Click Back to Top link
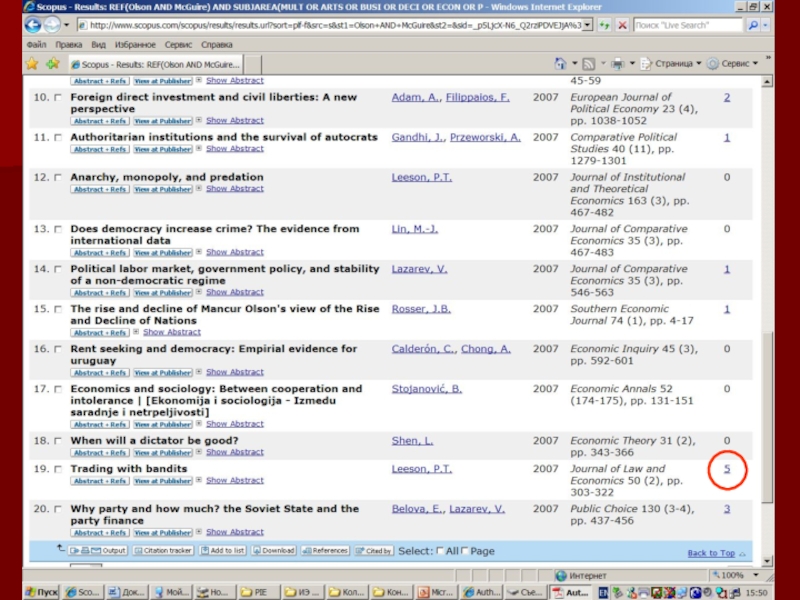This screenshot has height=600, width=800. pos(711,553)
